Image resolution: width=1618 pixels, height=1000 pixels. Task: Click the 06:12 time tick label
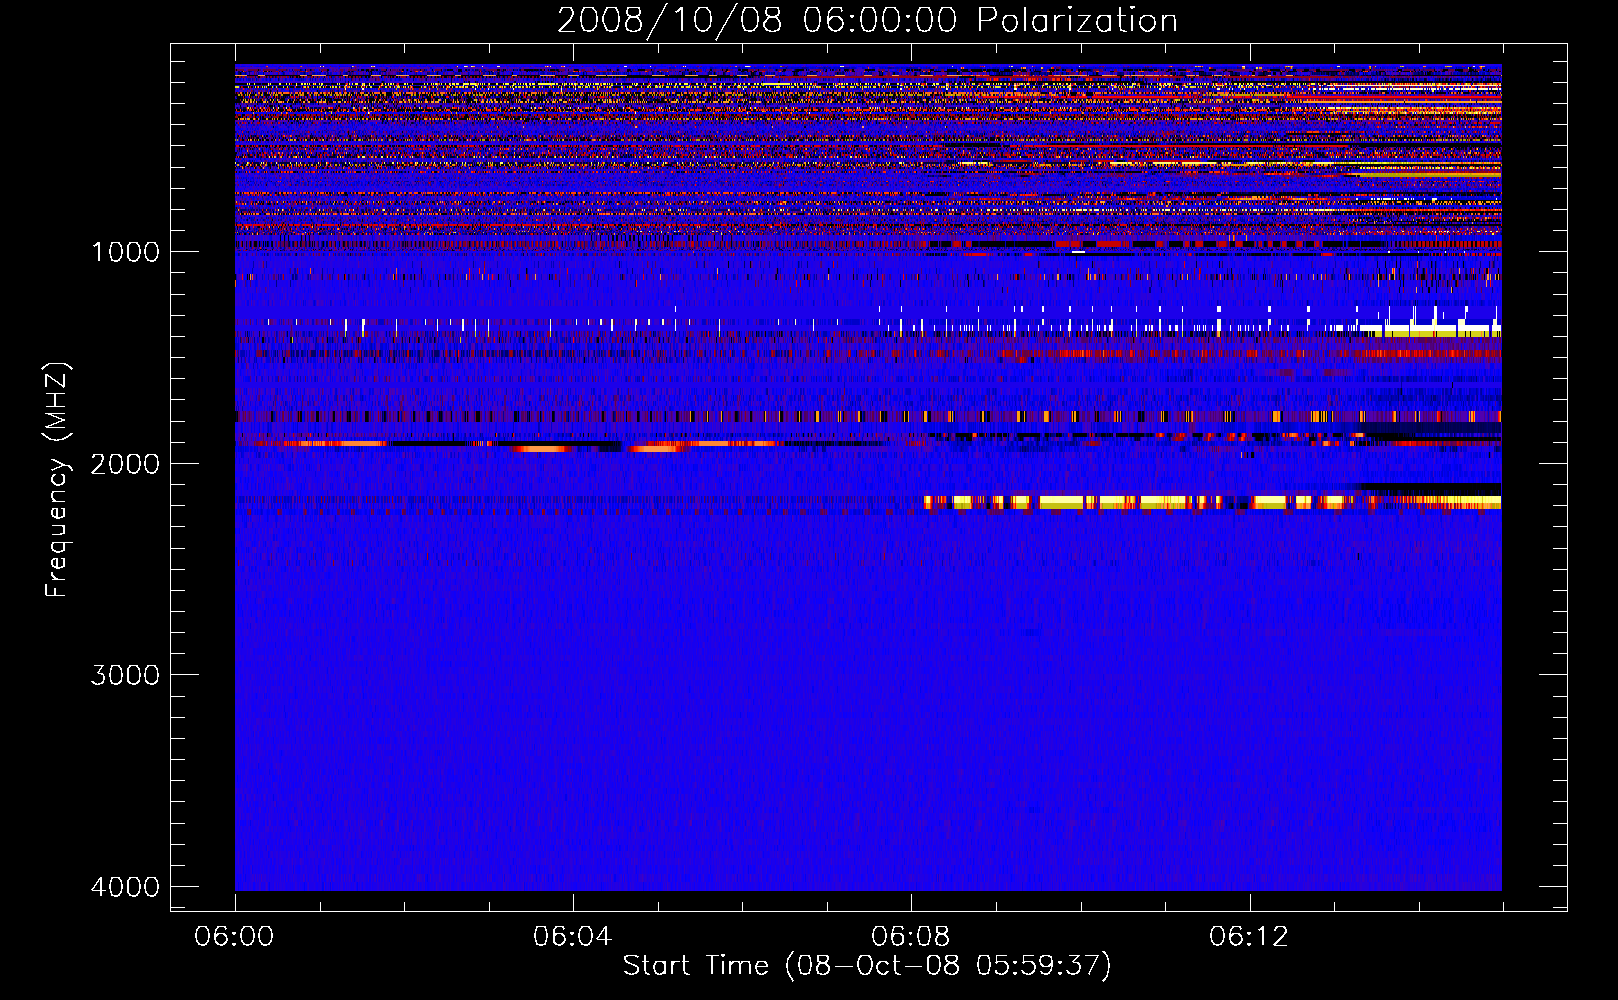[1249, 937]
